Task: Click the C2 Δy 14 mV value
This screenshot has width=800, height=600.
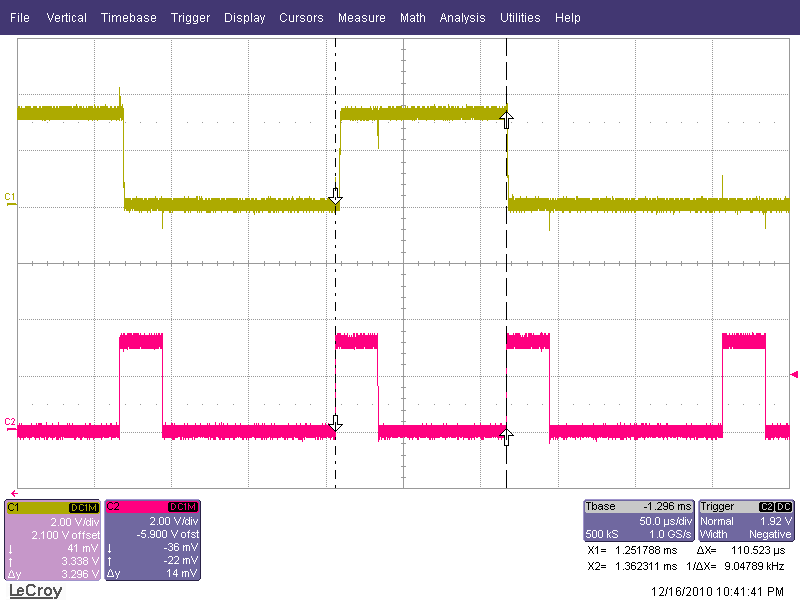Action: [x=181, y=573]
